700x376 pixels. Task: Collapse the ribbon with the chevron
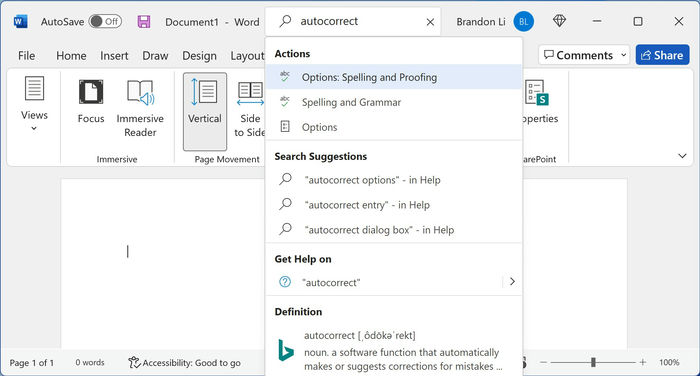[x=682, y=156]
